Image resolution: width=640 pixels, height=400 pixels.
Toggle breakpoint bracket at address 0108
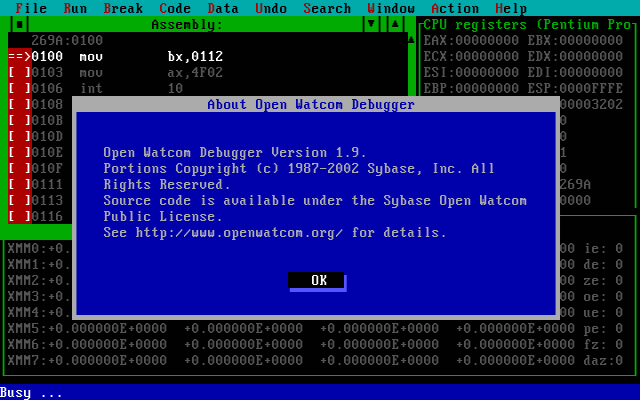point(20,104)
